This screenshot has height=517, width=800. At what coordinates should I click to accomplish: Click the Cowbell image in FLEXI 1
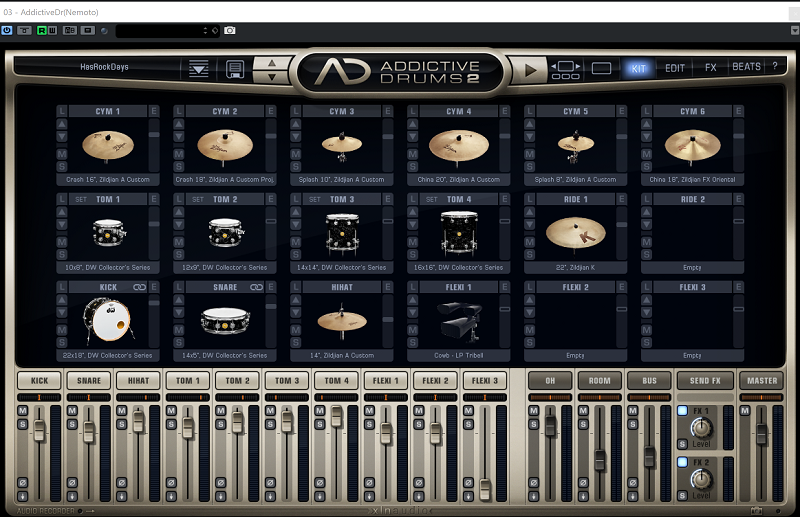[459, 321]
